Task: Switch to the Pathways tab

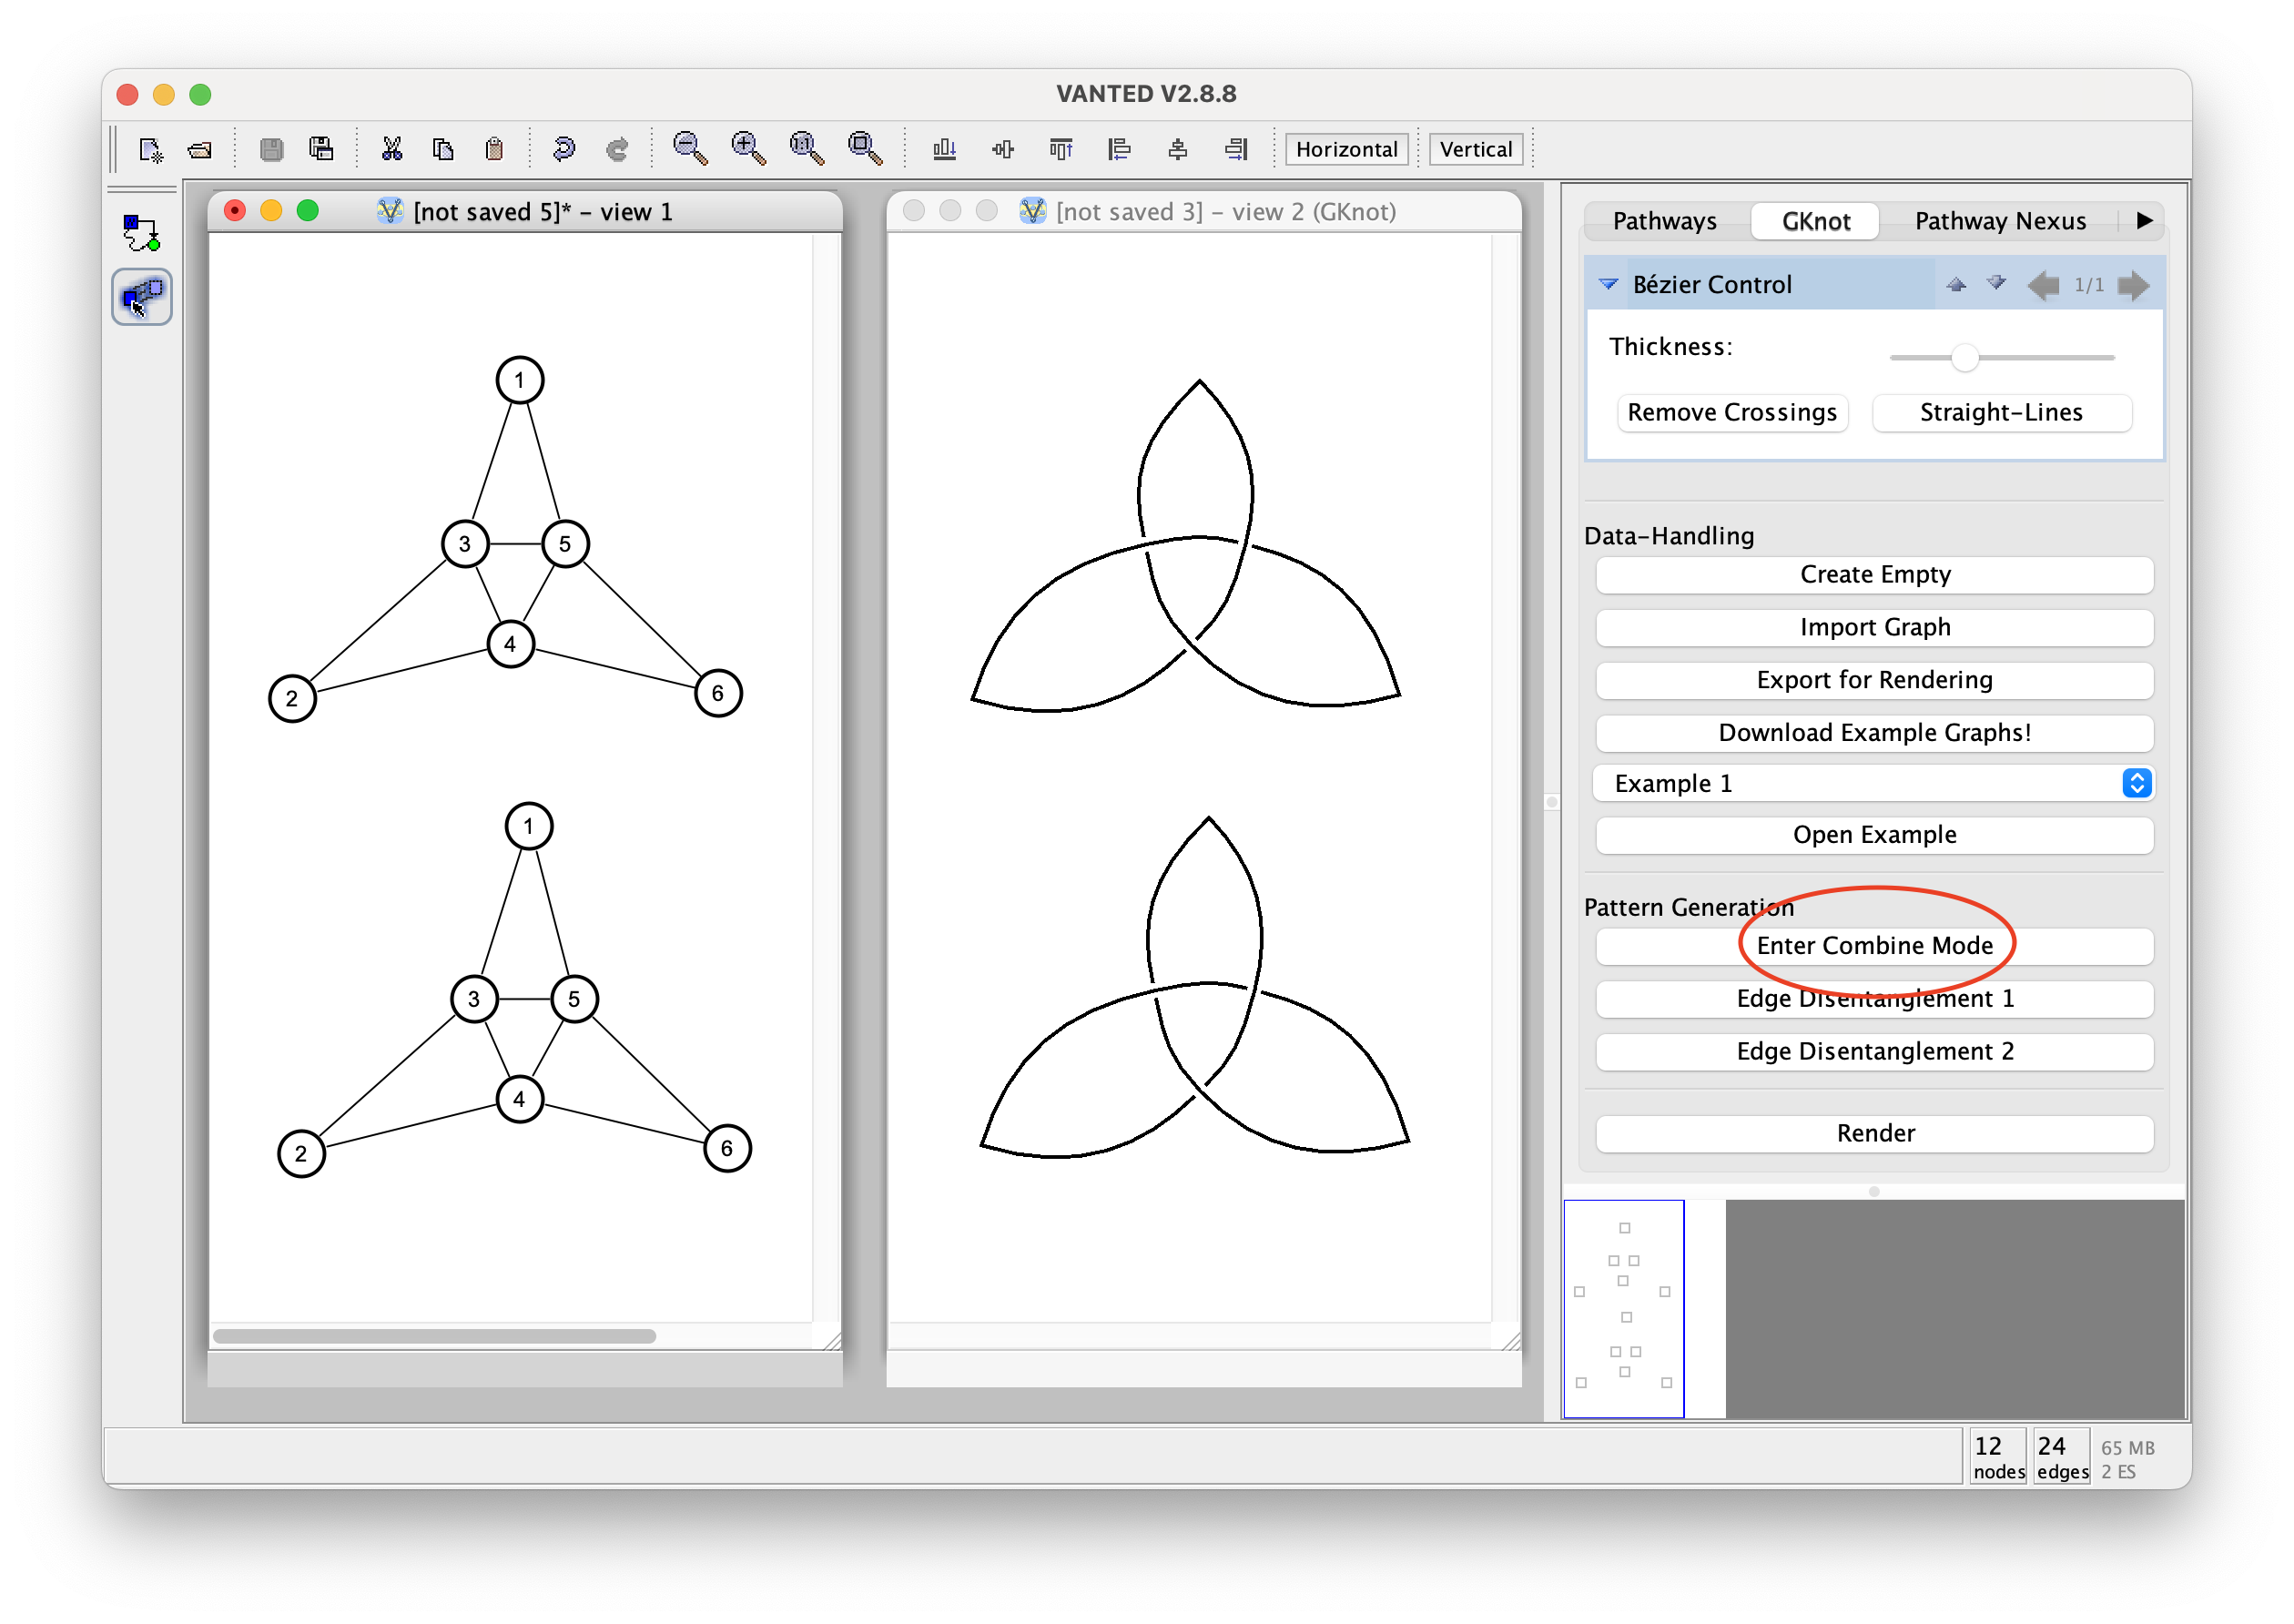Action: pos(1664,221)
